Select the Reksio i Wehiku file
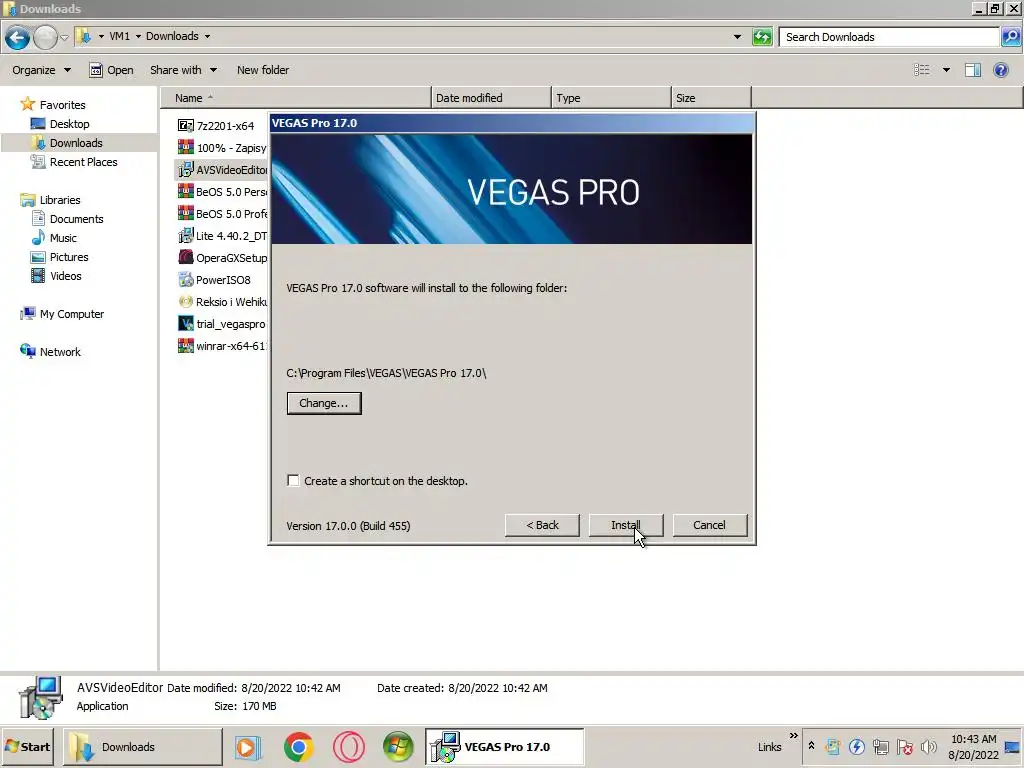Viewport: 1024px width, 768px height. coord(222,302)
